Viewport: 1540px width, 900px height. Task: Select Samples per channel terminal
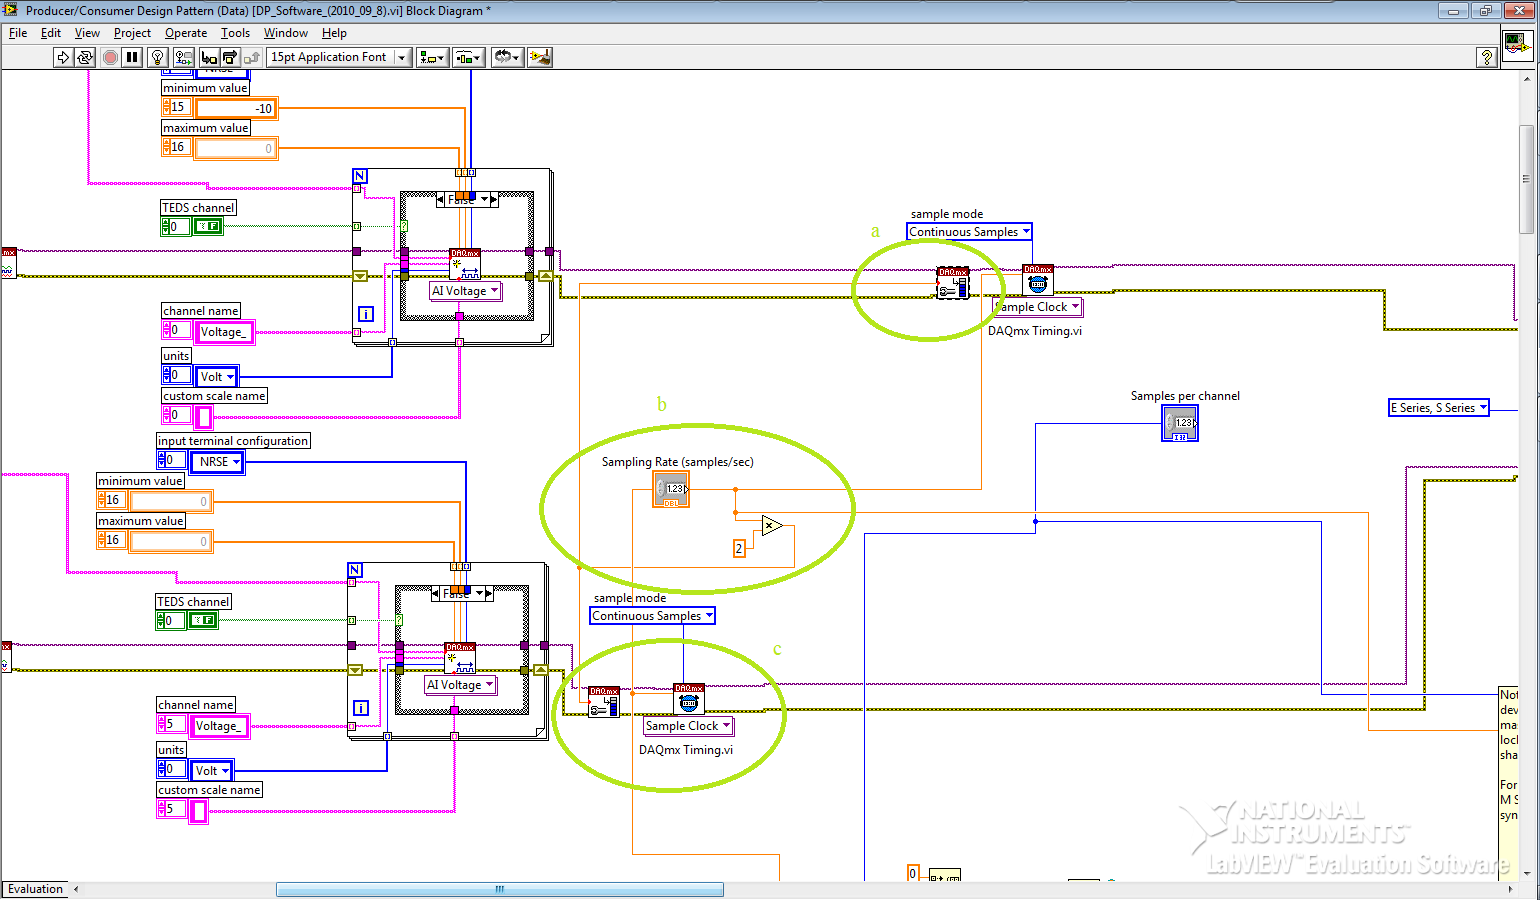click(x=1180, y=423)
